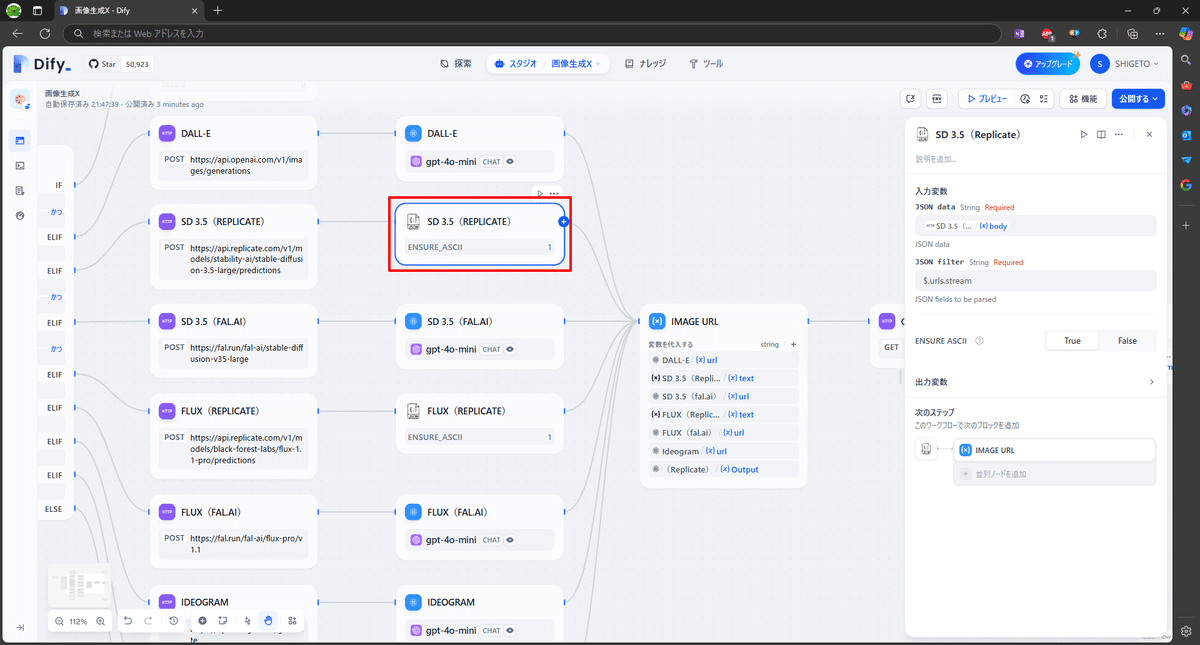This screenshot has width=1200, height=645.
Task: Open API access icon in left sidebar
Action: coord(20,165)
